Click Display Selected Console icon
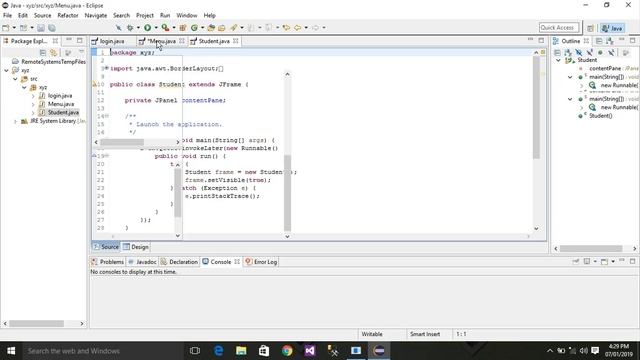Image resolution: width=640 pixels, height=360 pixels. (x=587, y=261)
